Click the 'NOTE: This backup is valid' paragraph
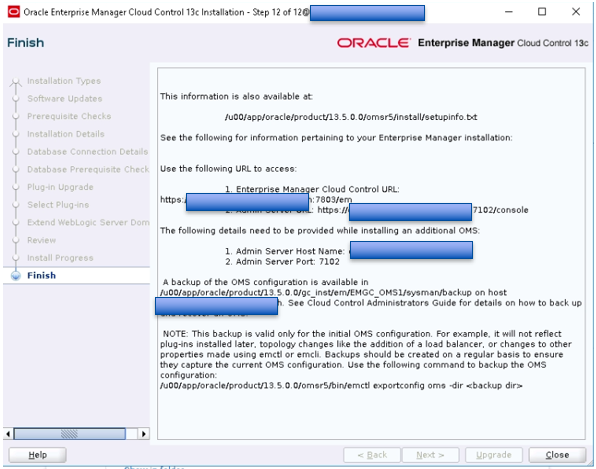 pyautogui.click(x=366, y=354)
